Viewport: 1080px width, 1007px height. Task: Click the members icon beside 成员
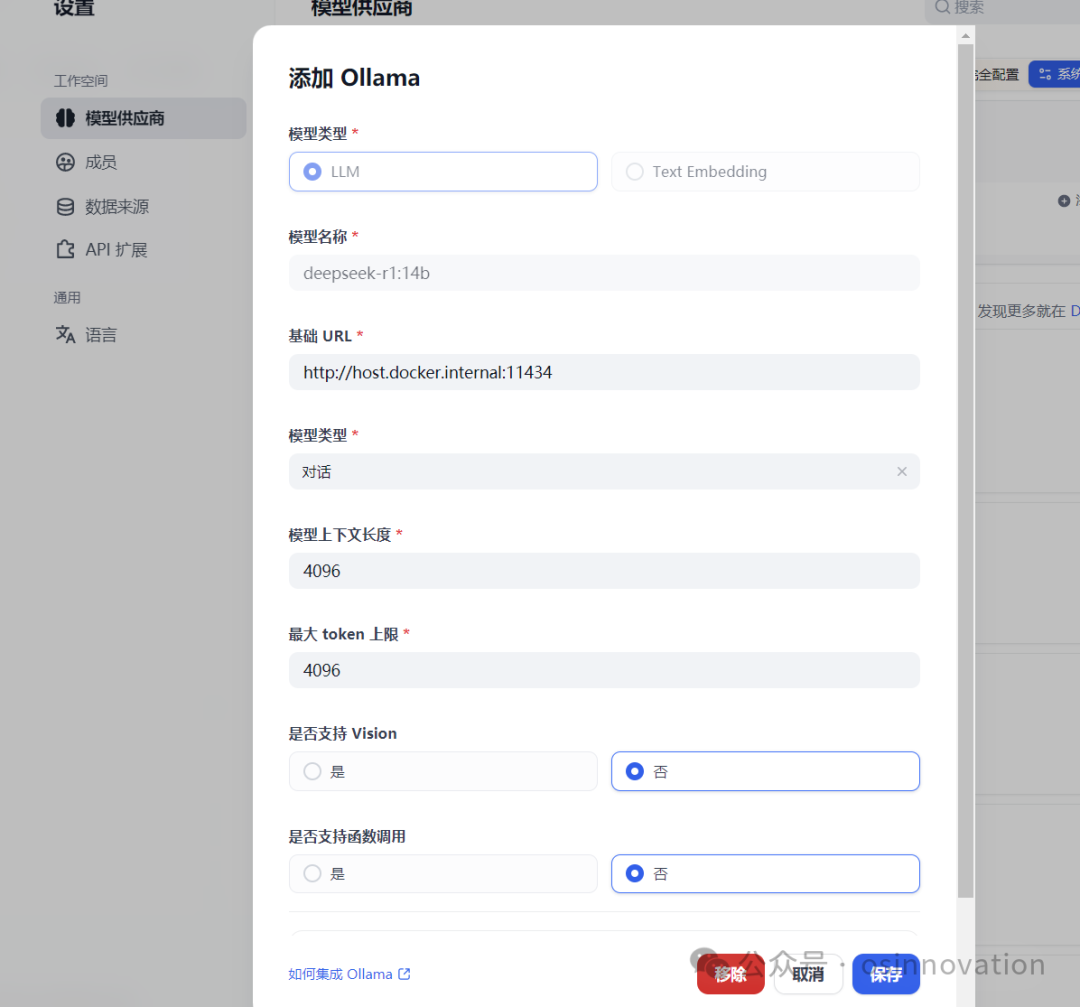coord(65,163)
